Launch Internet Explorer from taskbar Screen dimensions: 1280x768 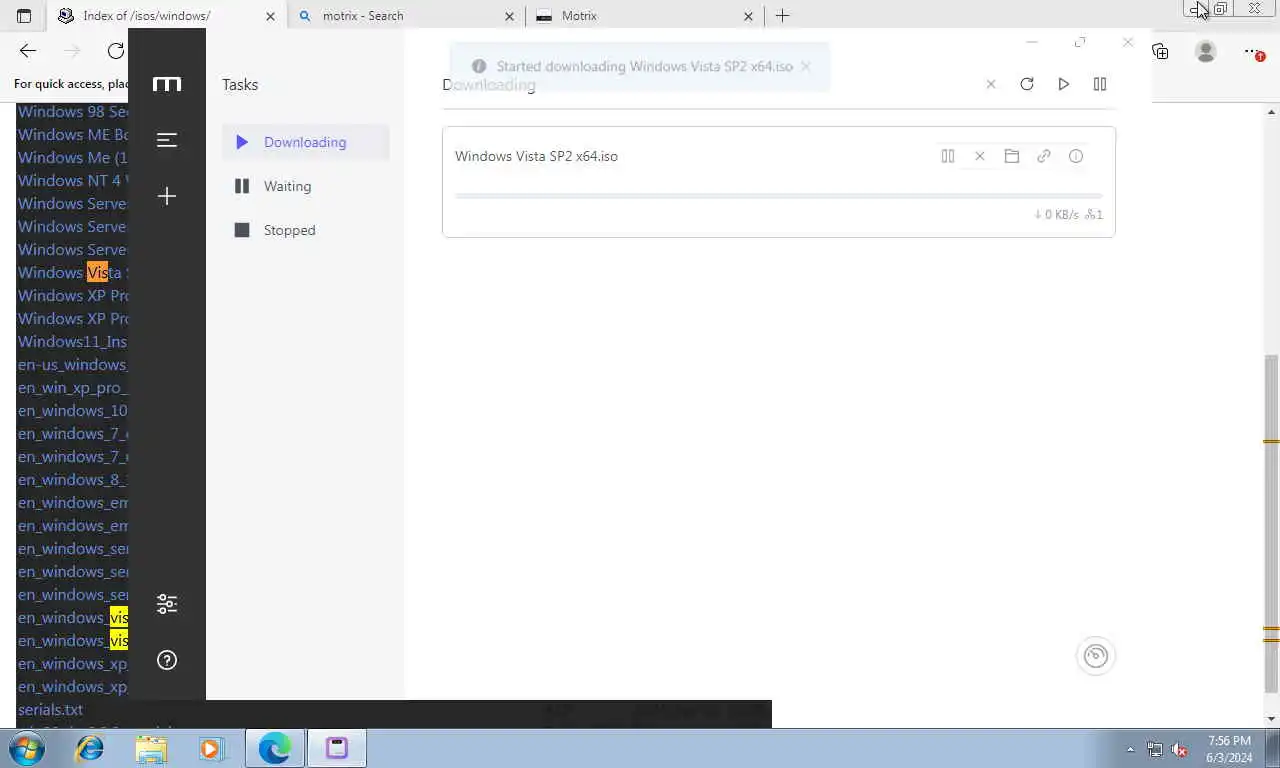pos(90,748)
